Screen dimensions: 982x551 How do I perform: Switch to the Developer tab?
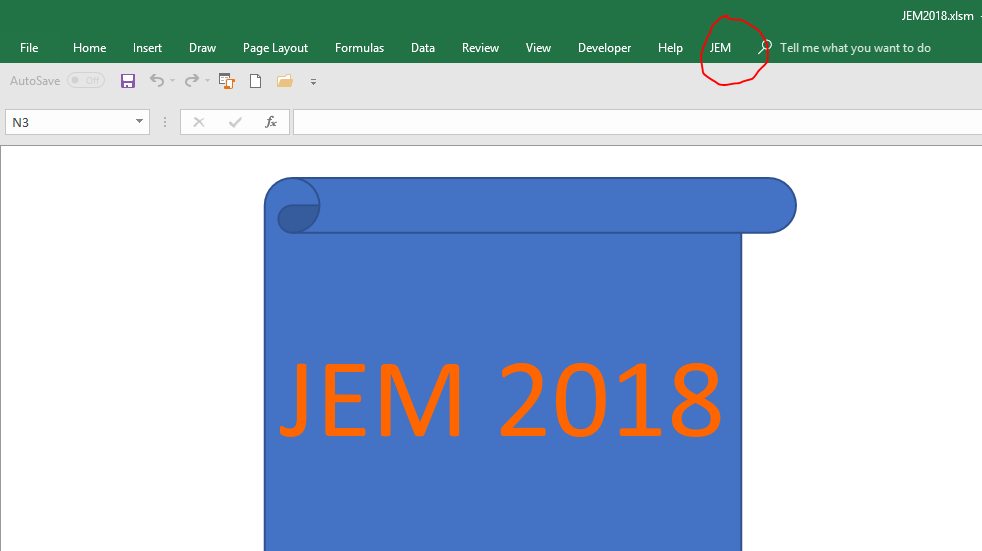604,48
